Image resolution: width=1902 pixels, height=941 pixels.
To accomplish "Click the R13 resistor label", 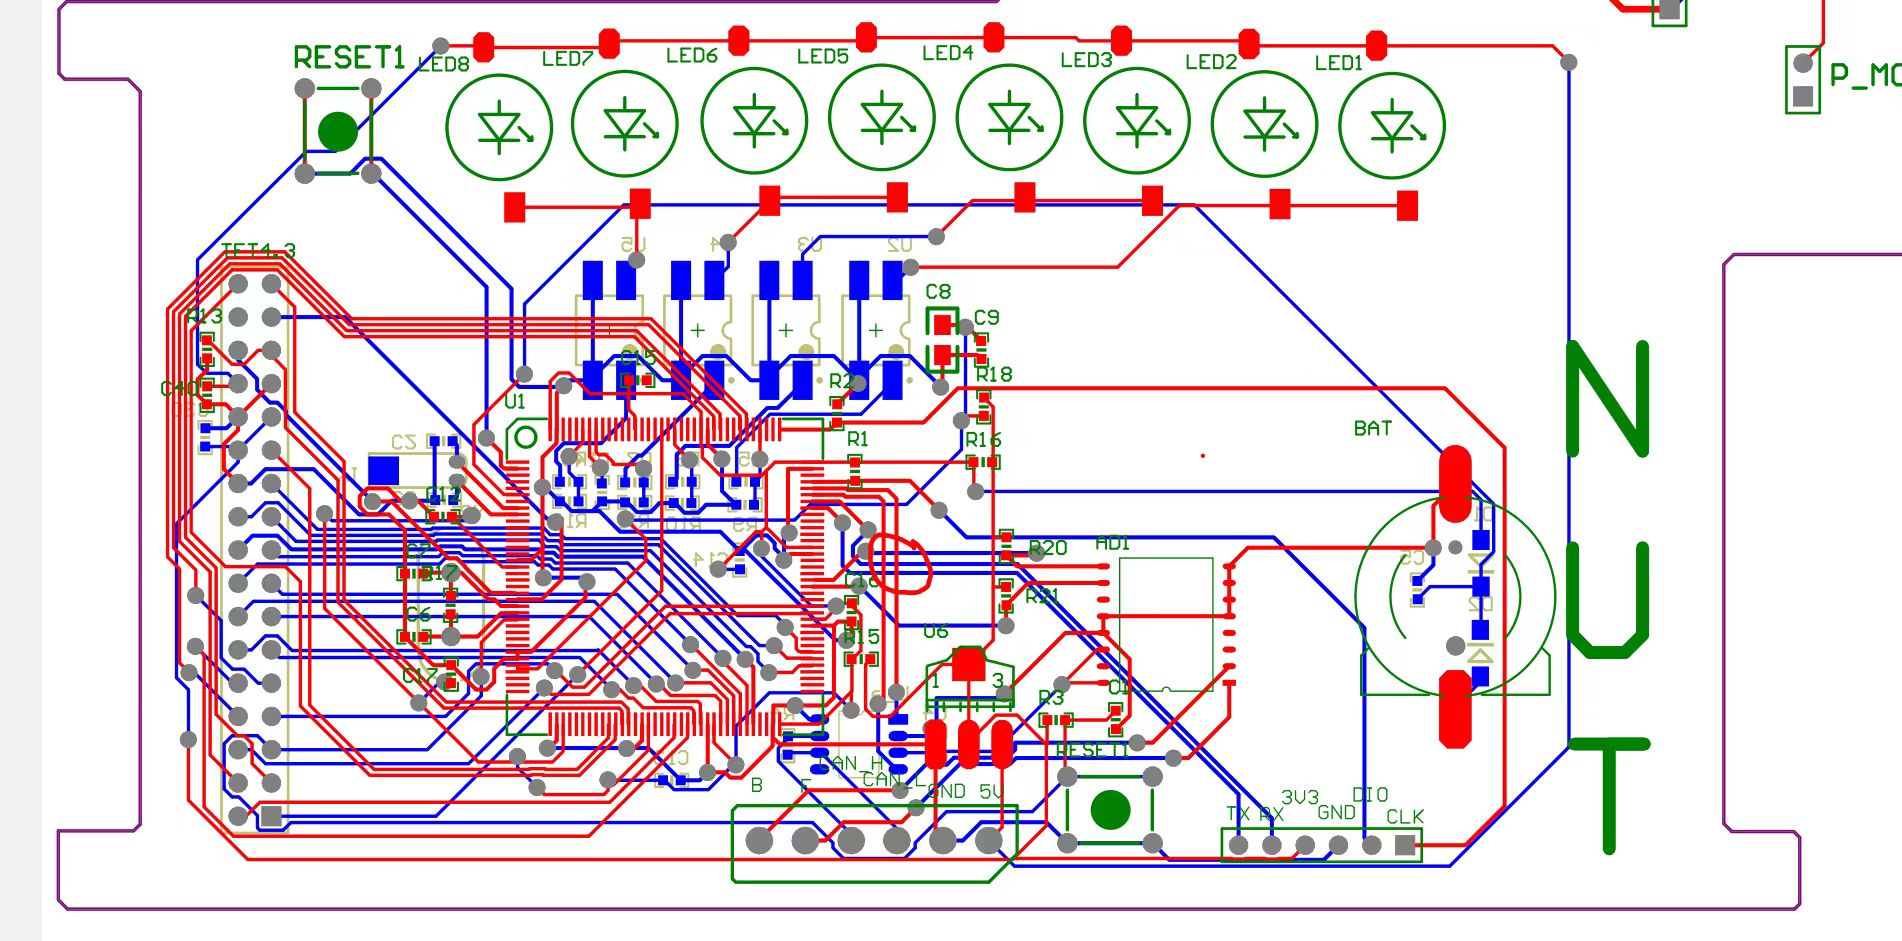I will pyautogui.click(x=205, y=316).
